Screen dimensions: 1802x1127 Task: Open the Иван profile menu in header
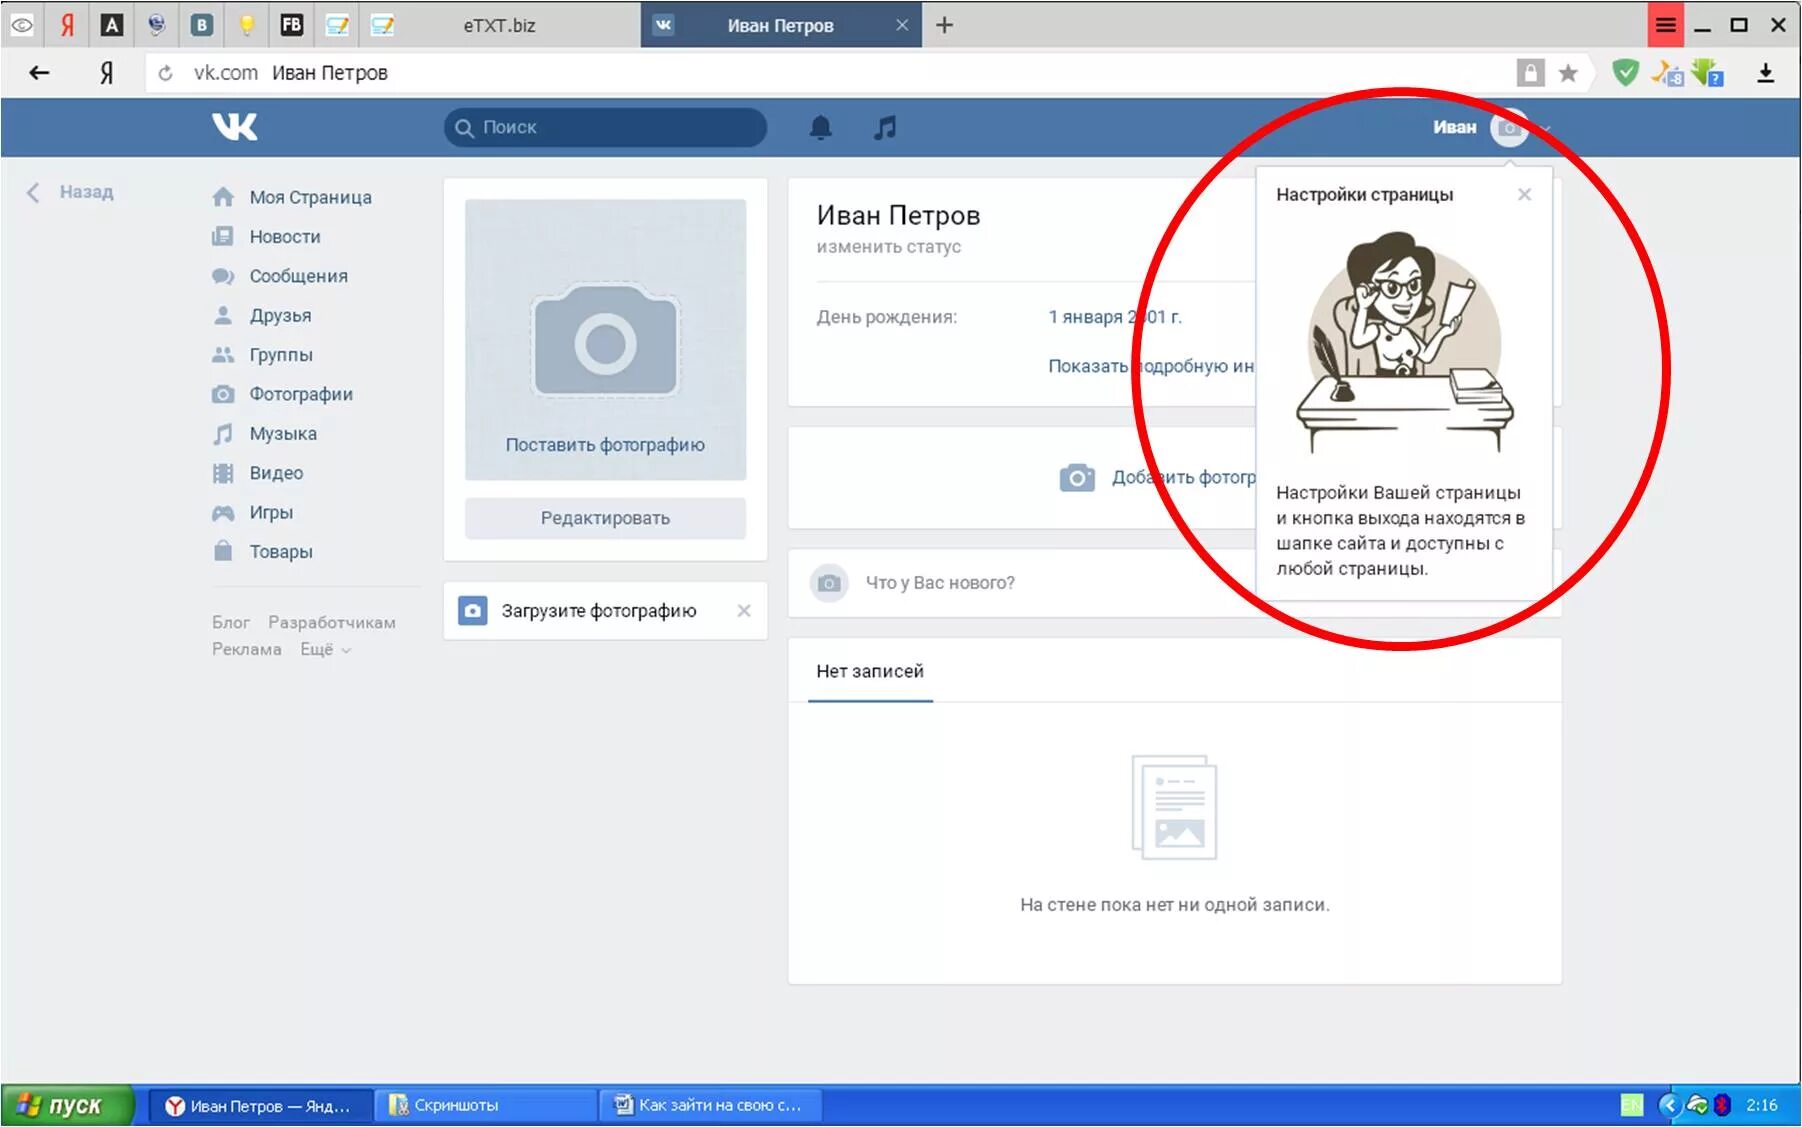1490,127
